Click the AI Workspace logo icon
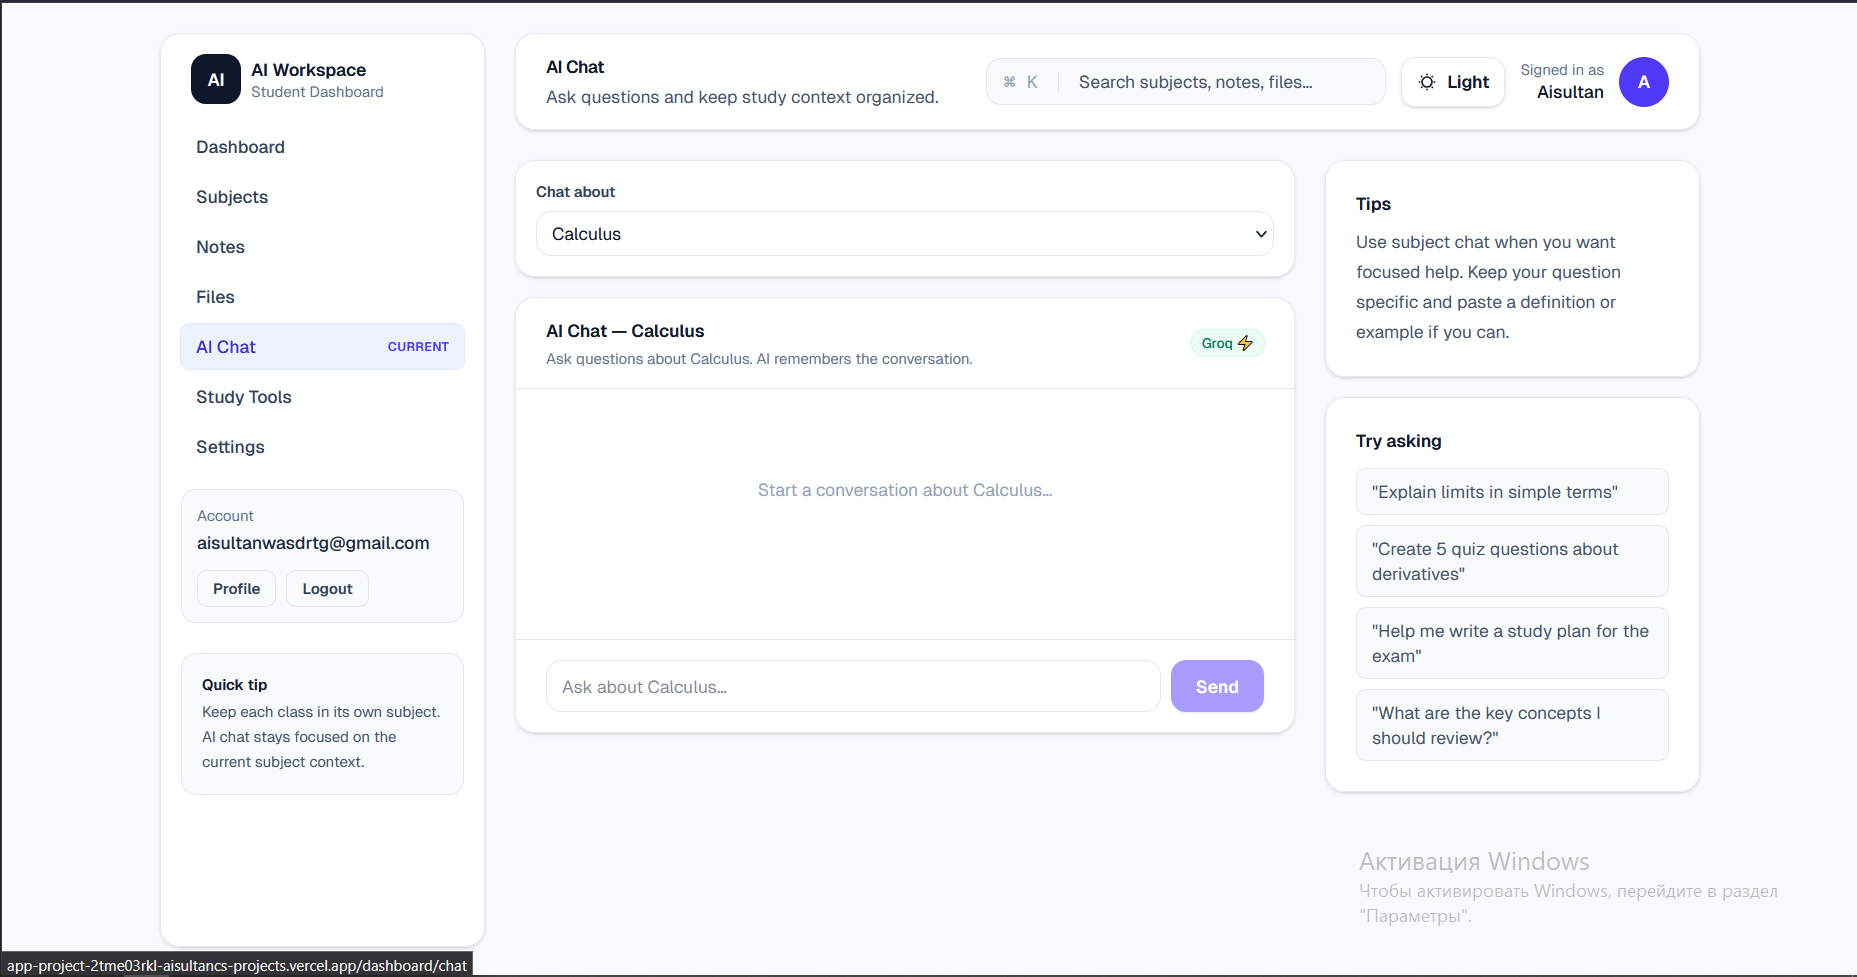This screenshot has width=1857, height=977. click(x=215, y=80)
